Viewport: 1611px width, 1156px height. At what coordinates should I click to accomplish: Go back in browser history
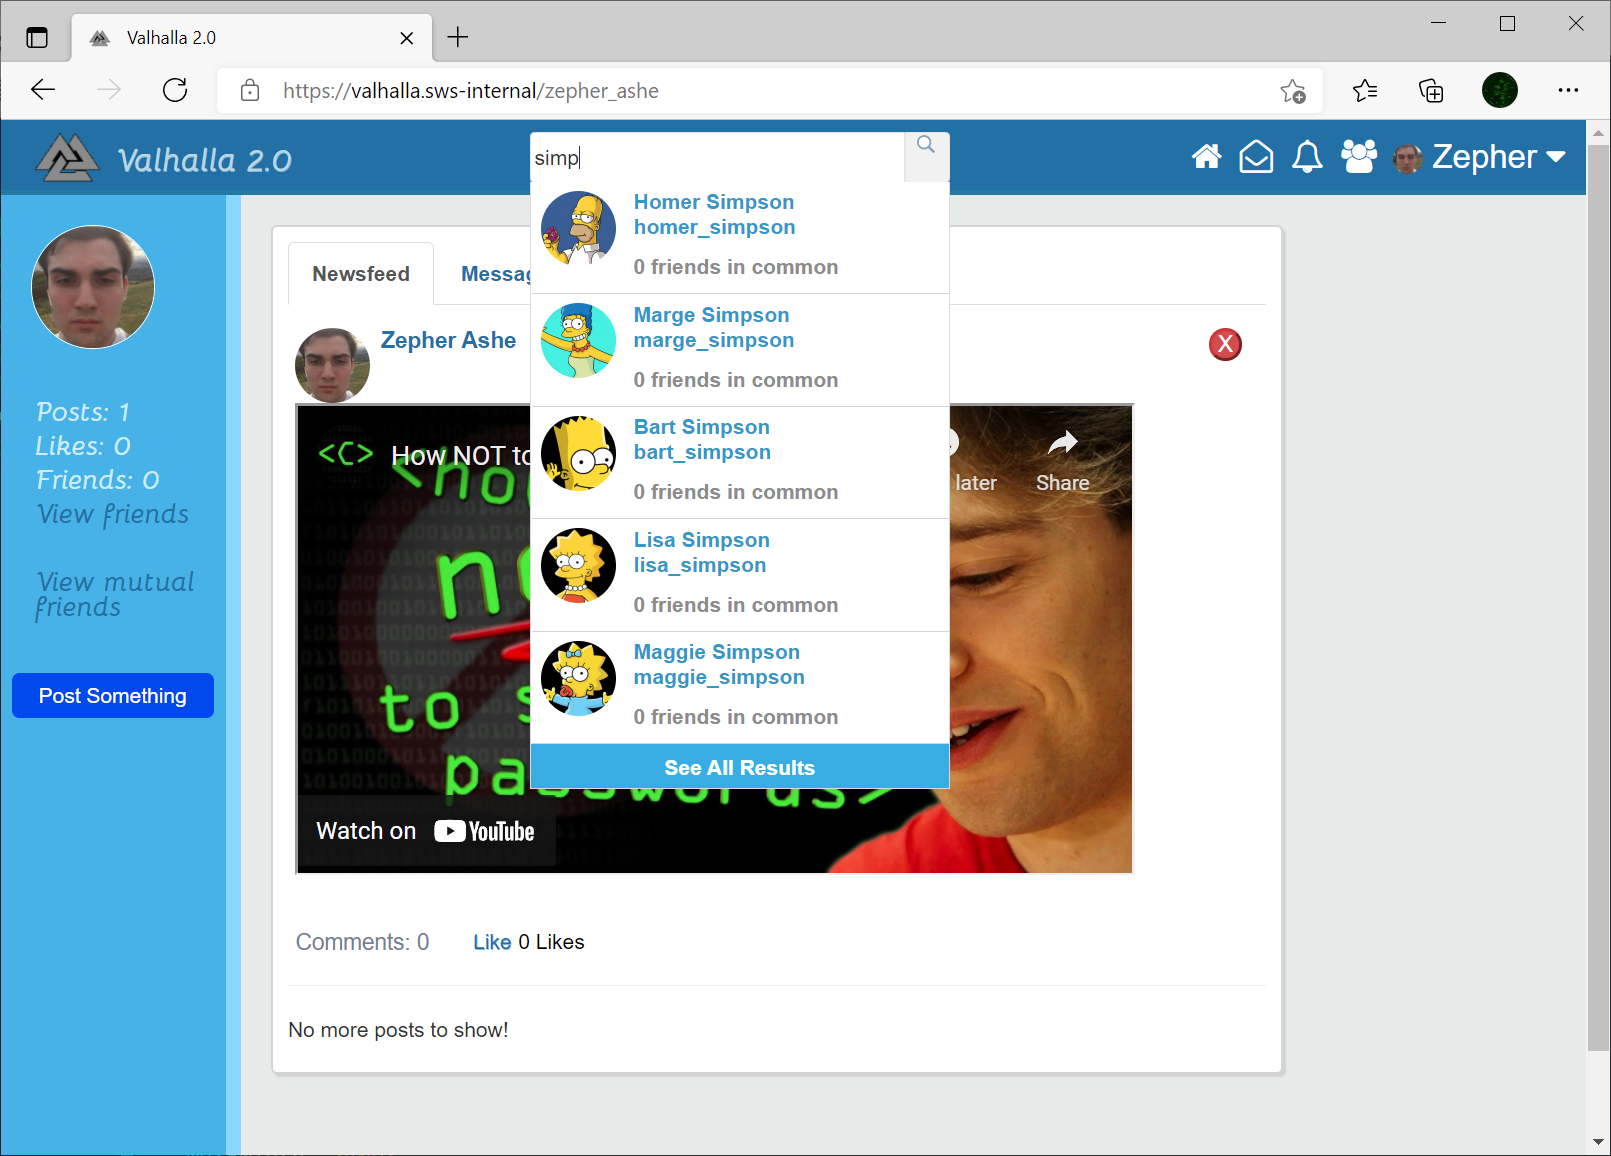pos(43,91)
